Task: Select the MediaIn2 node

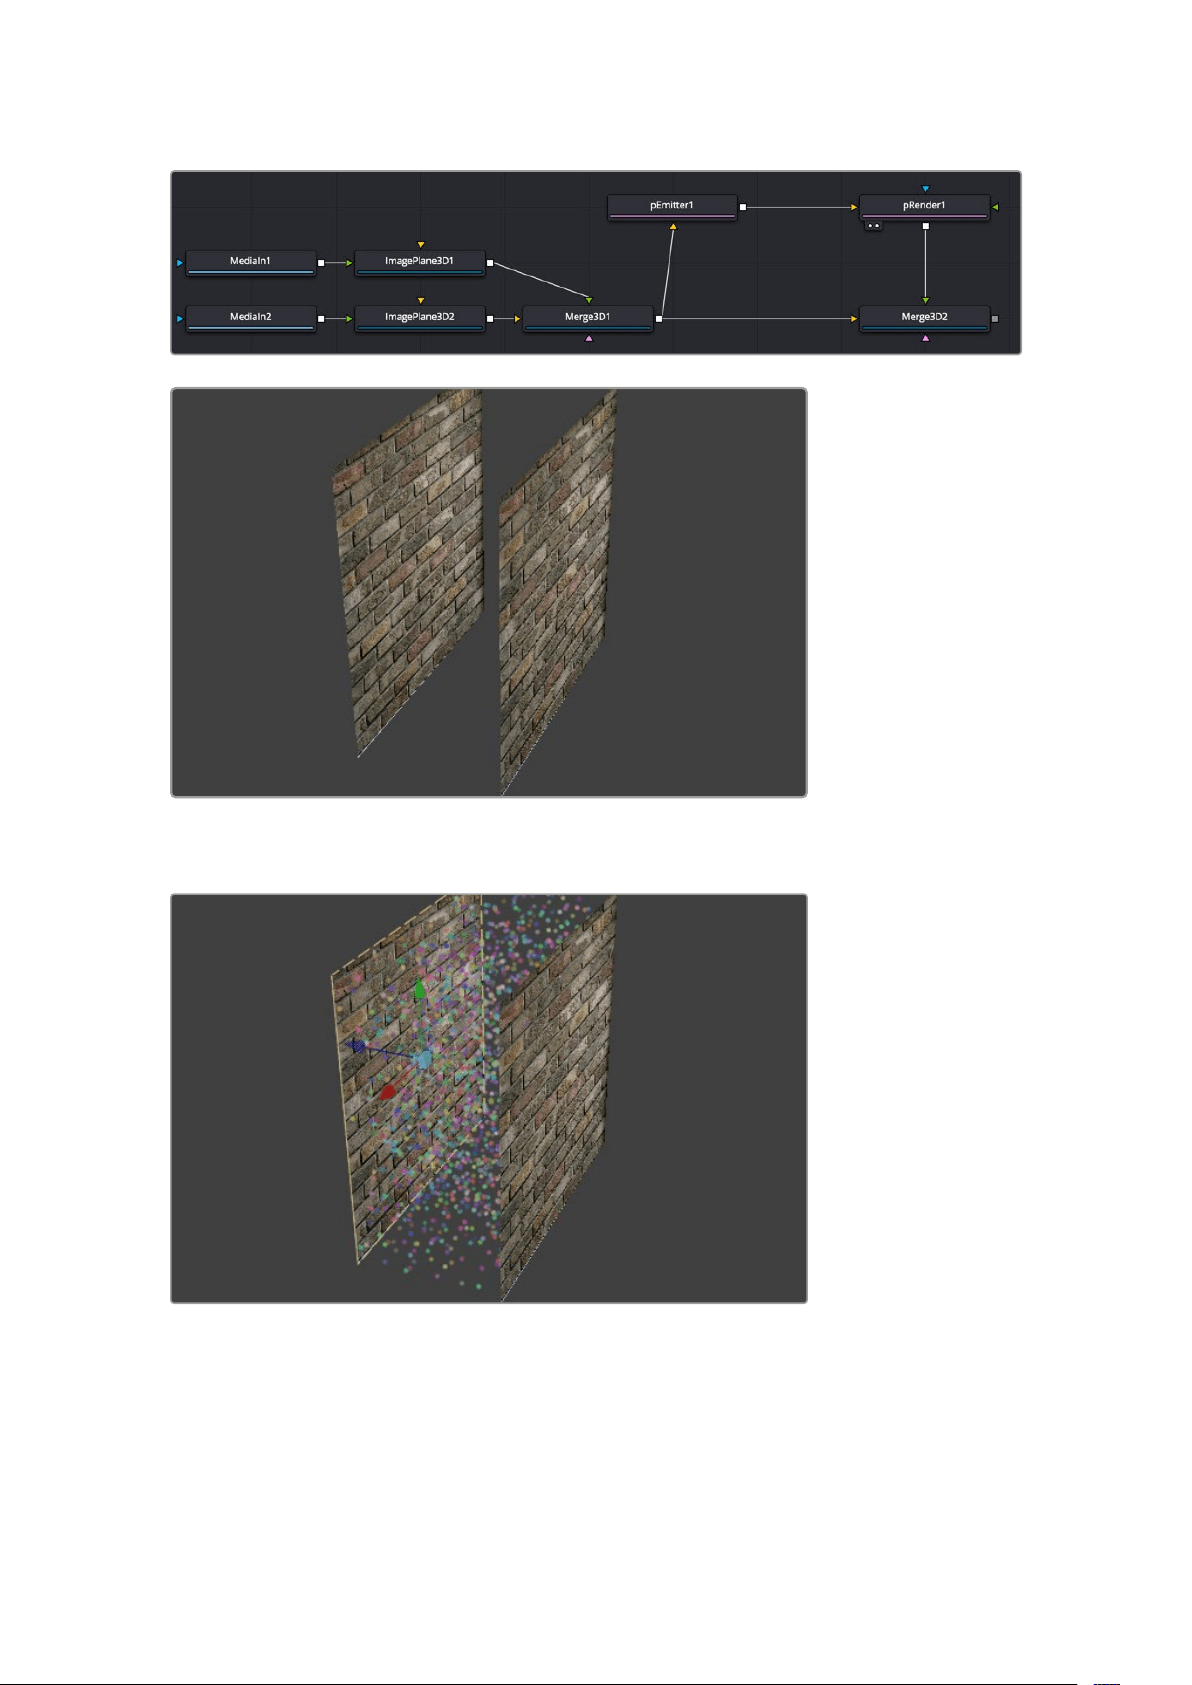Action: (251, 318)
